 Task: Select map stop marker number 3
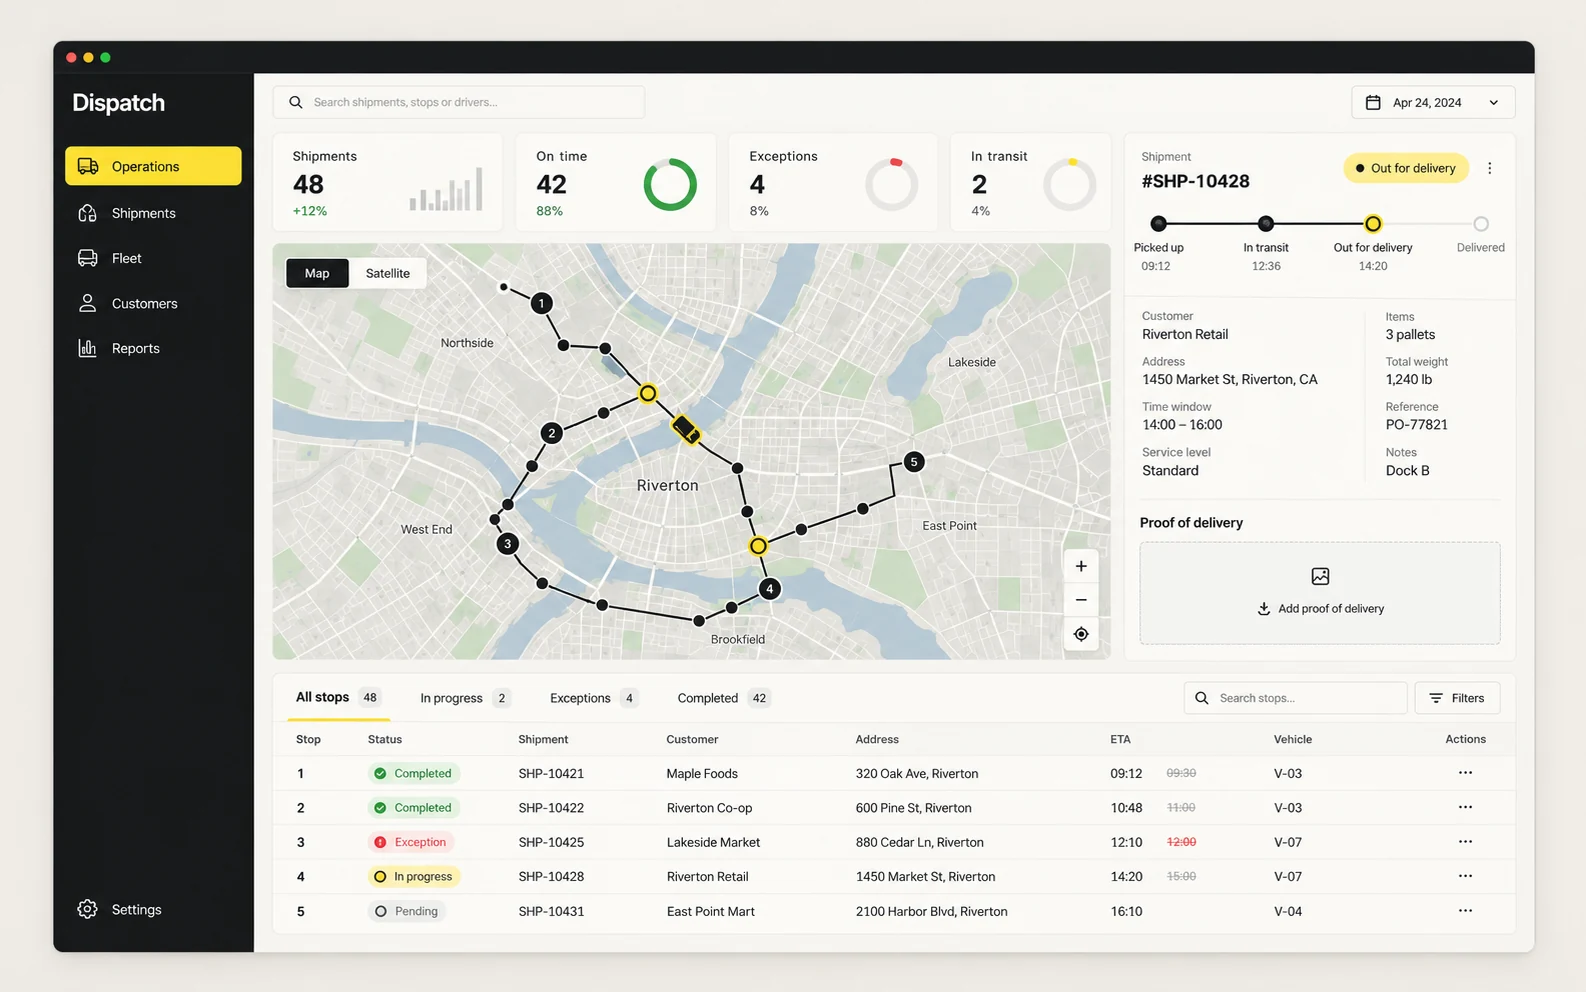(508, 544)
